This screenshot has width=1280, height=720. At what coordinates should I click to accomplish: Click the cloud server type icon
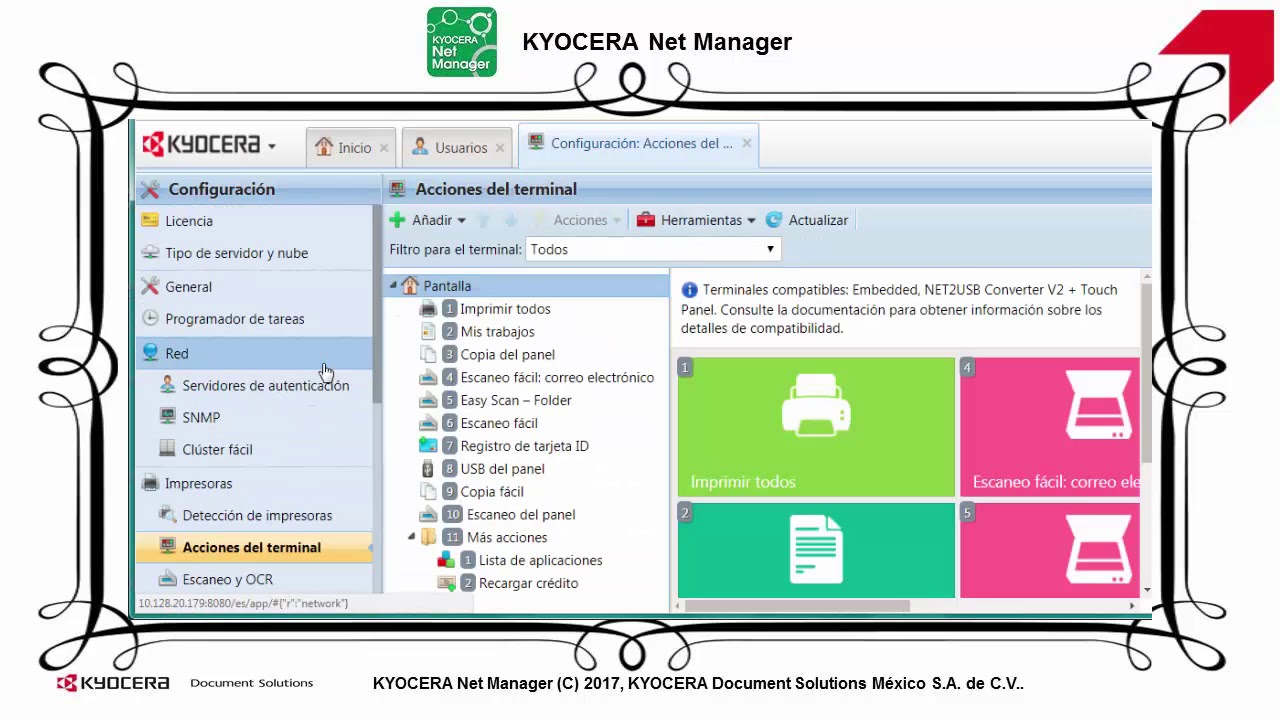(150, 252)
